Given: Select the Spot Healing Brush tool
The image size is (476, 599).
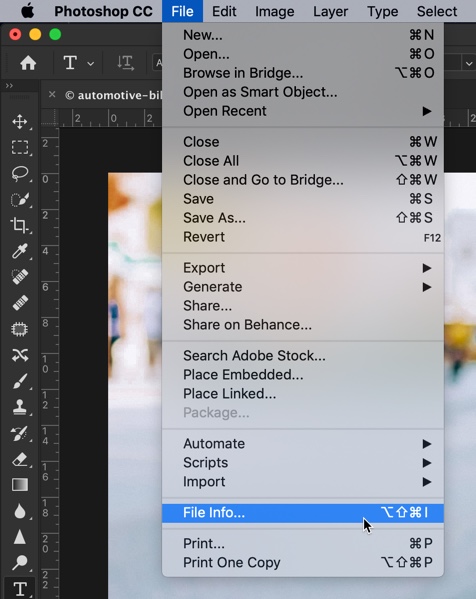Looking at the screenshot, I should (x=19, y=277).
